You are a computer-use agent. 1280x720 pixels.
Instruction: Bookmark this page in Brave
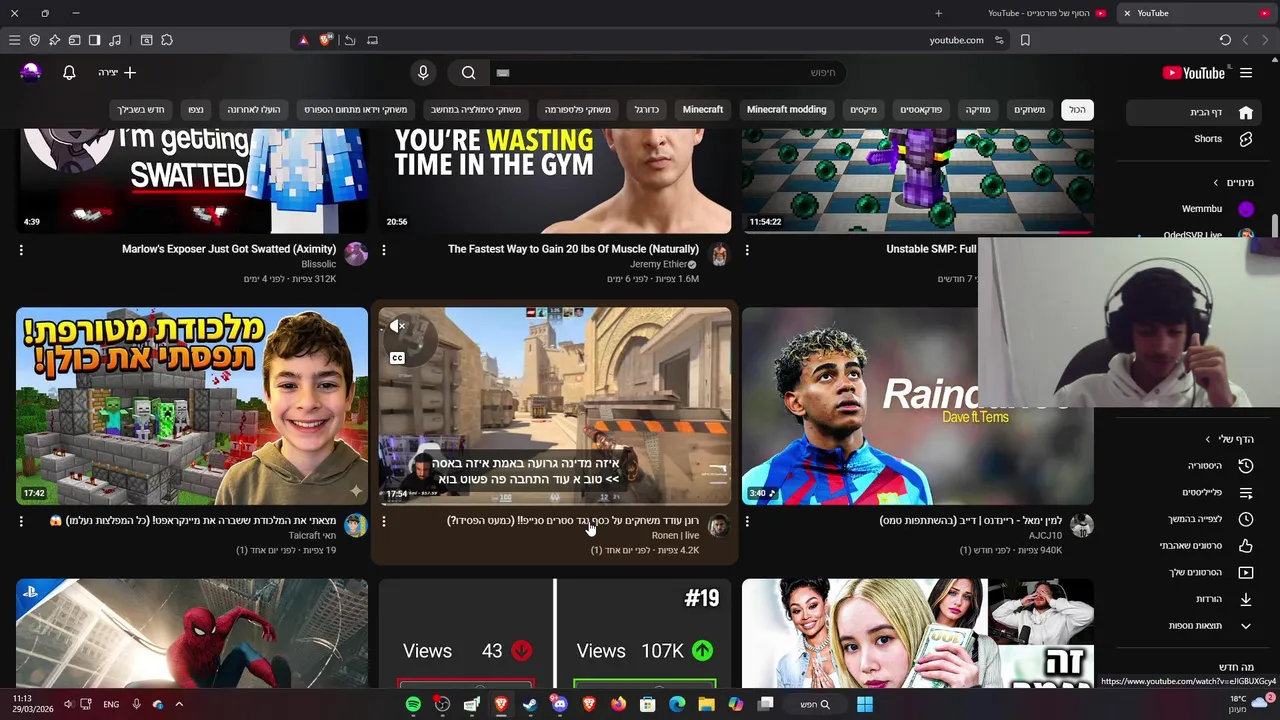[1025, 40]
